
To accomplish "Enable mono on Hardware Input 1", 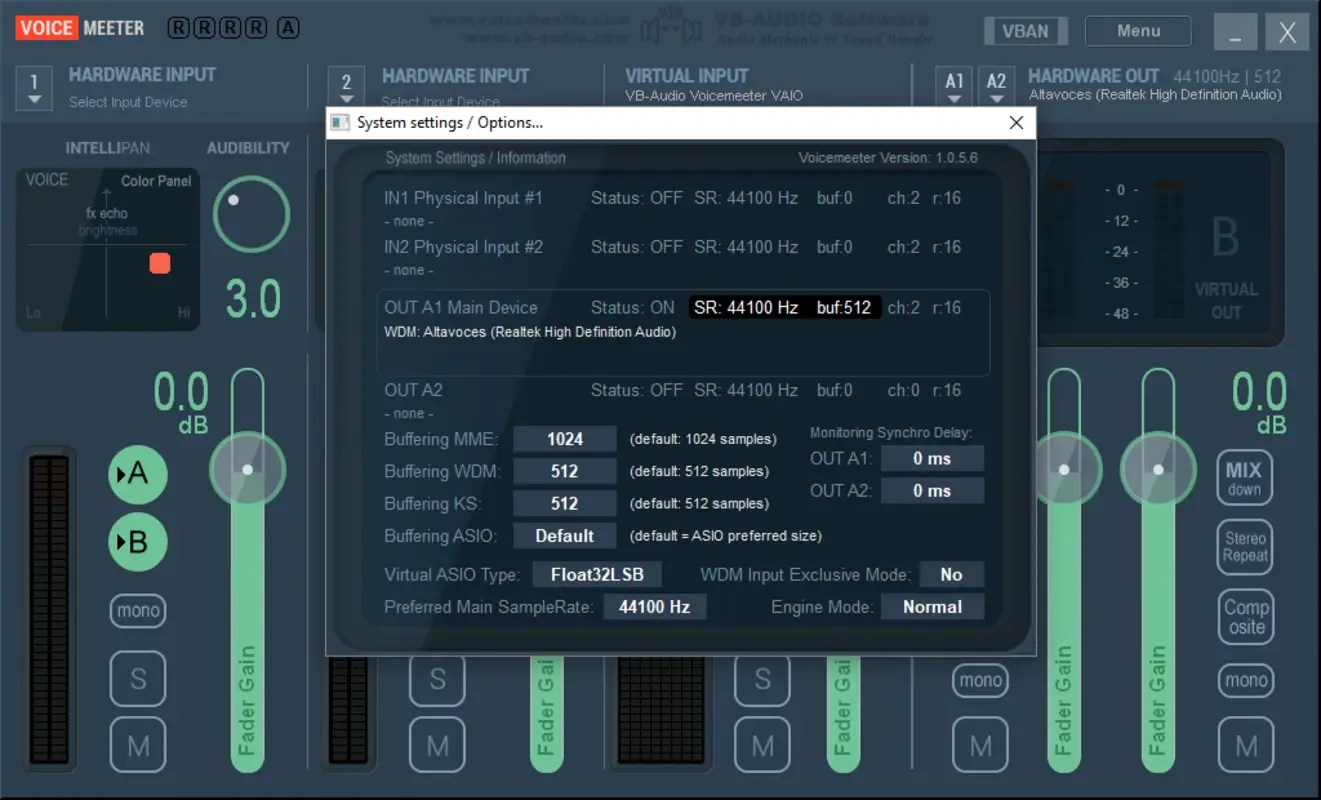I will [137, 610].
